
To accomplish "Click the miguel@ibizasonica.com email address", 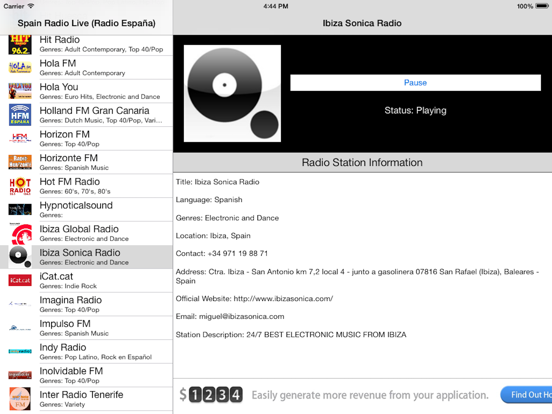I will (242, 316).
